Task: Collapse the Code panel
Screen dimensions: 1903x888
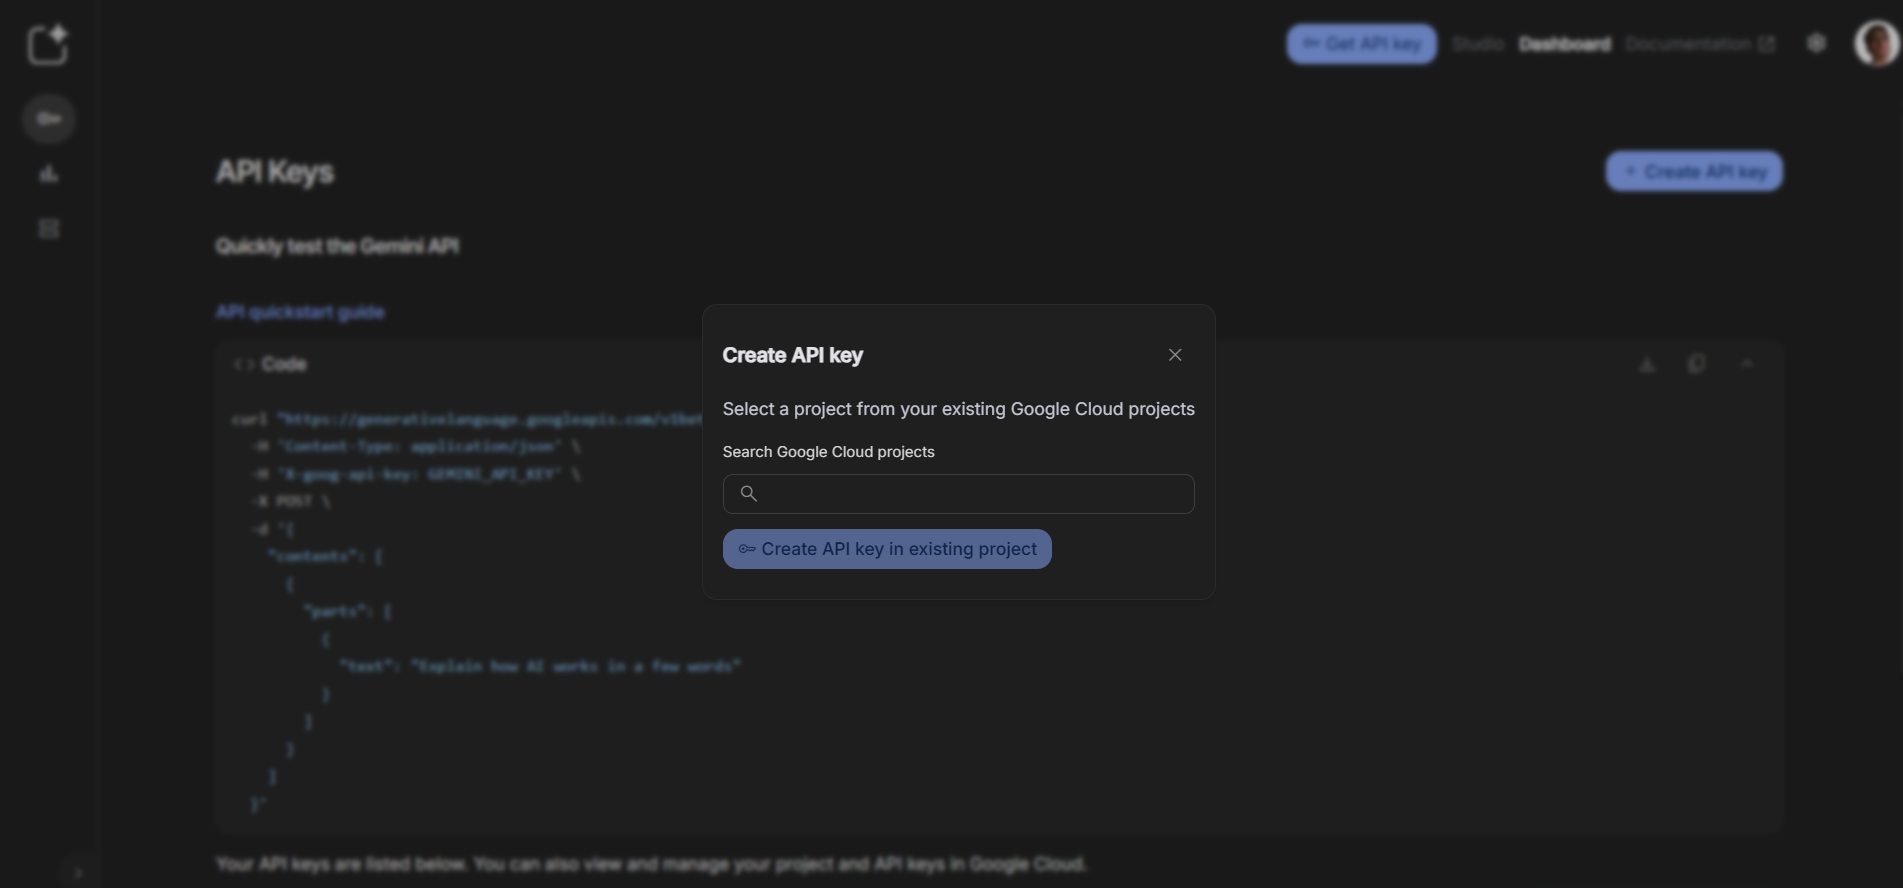Action: coord(1747,364)
